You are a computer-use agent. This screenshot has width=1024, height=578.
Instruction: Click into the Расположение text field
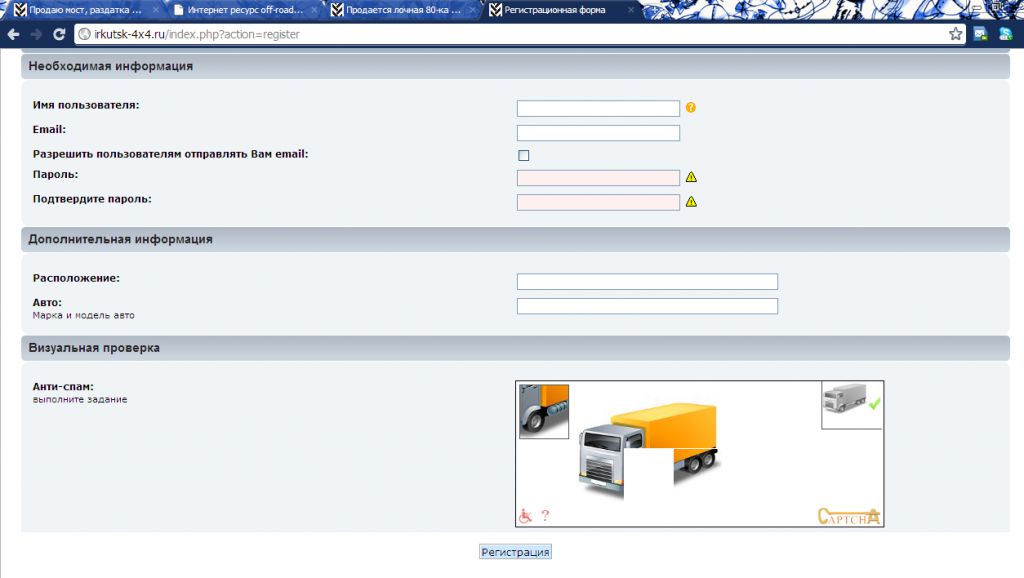[647, 282]
